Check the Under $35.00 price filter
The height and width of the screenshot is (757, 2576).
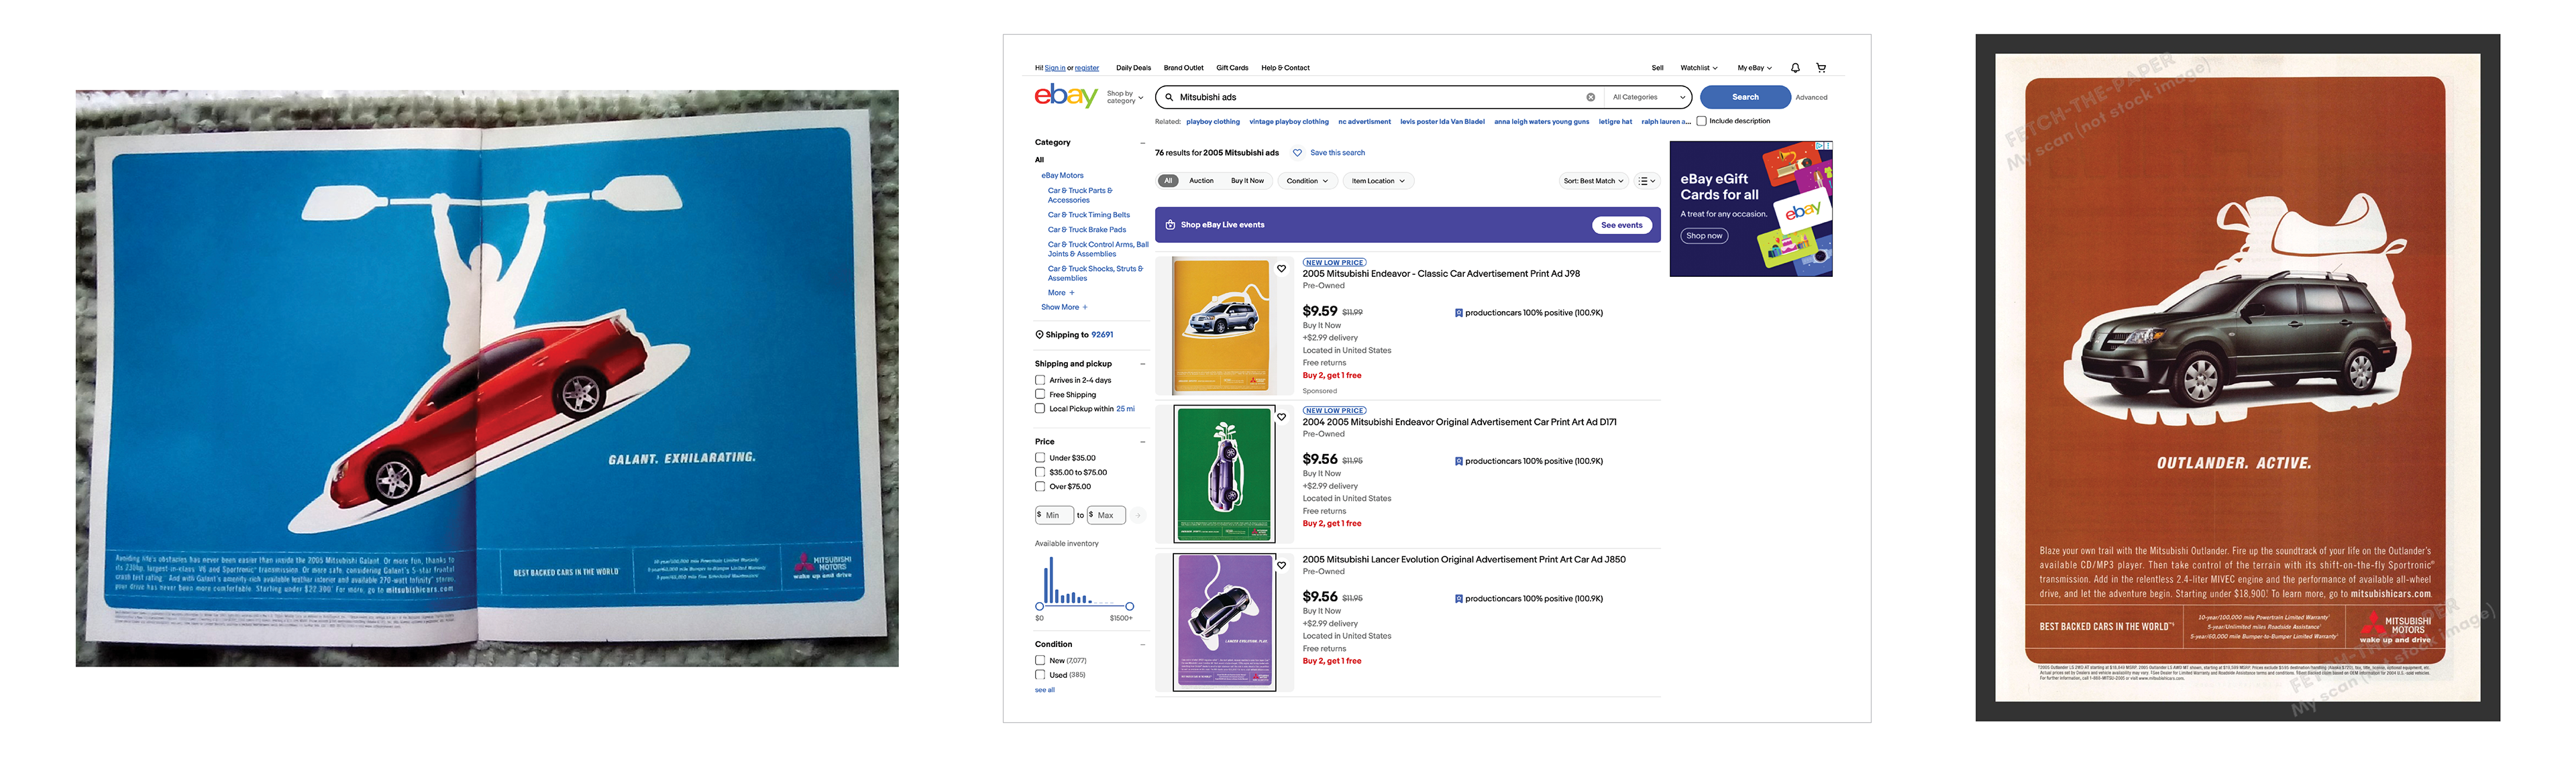tap(1040, 458)
